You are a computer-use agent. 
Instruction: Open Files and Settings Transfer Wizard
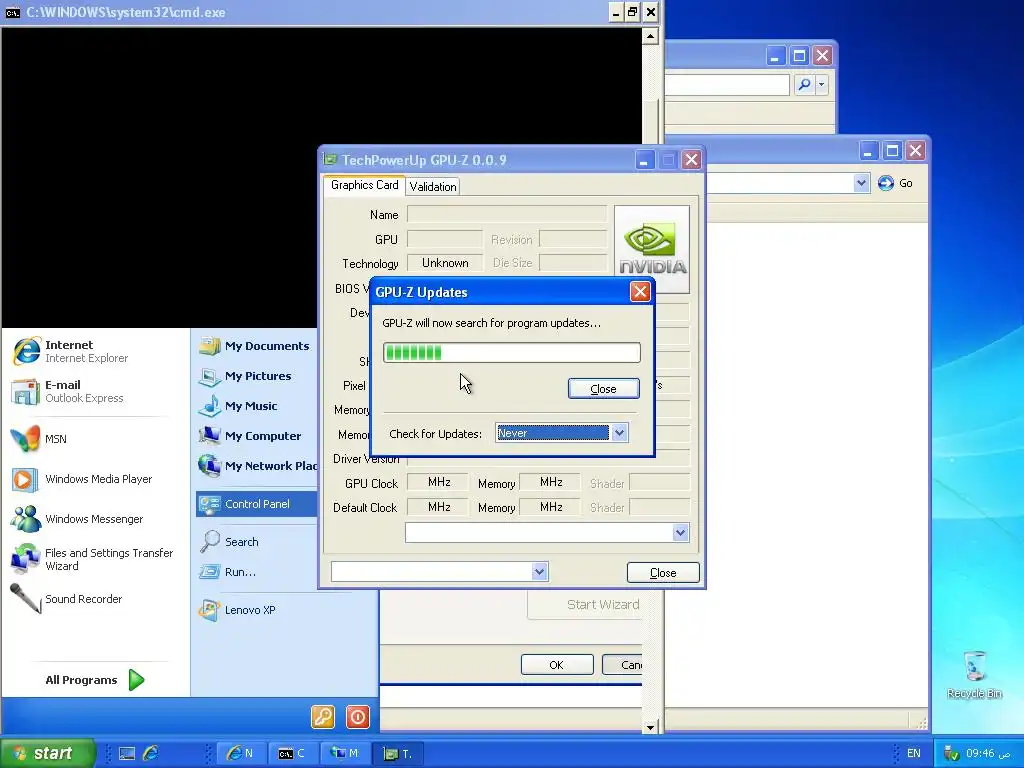click(x=93, y=559)
